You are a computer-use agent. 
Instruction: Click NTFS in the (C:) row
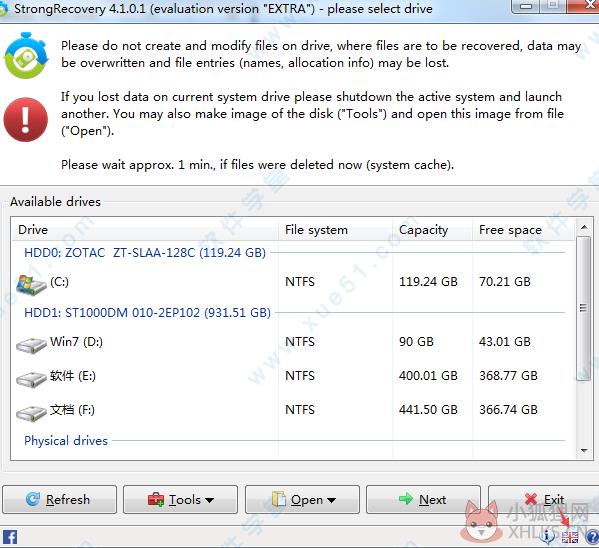[300, 282]
